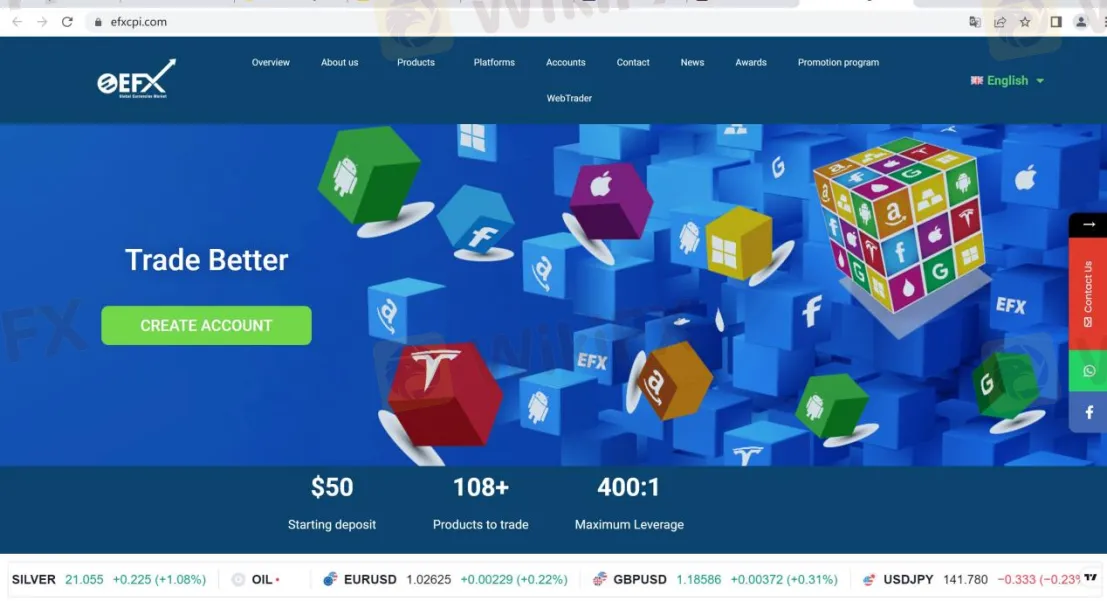The image size is (1107, 601).
Task: Click the SILVER quote in ticker
Action: point(109,579)
